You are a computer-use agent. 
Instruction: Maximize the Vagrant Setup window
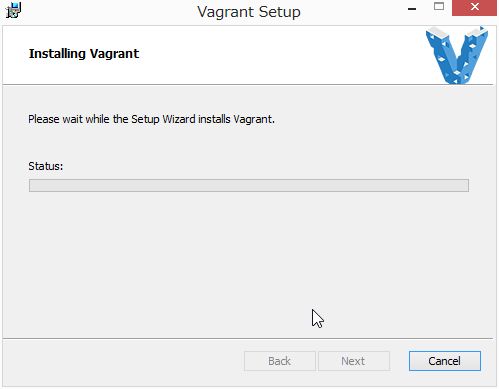439,7
